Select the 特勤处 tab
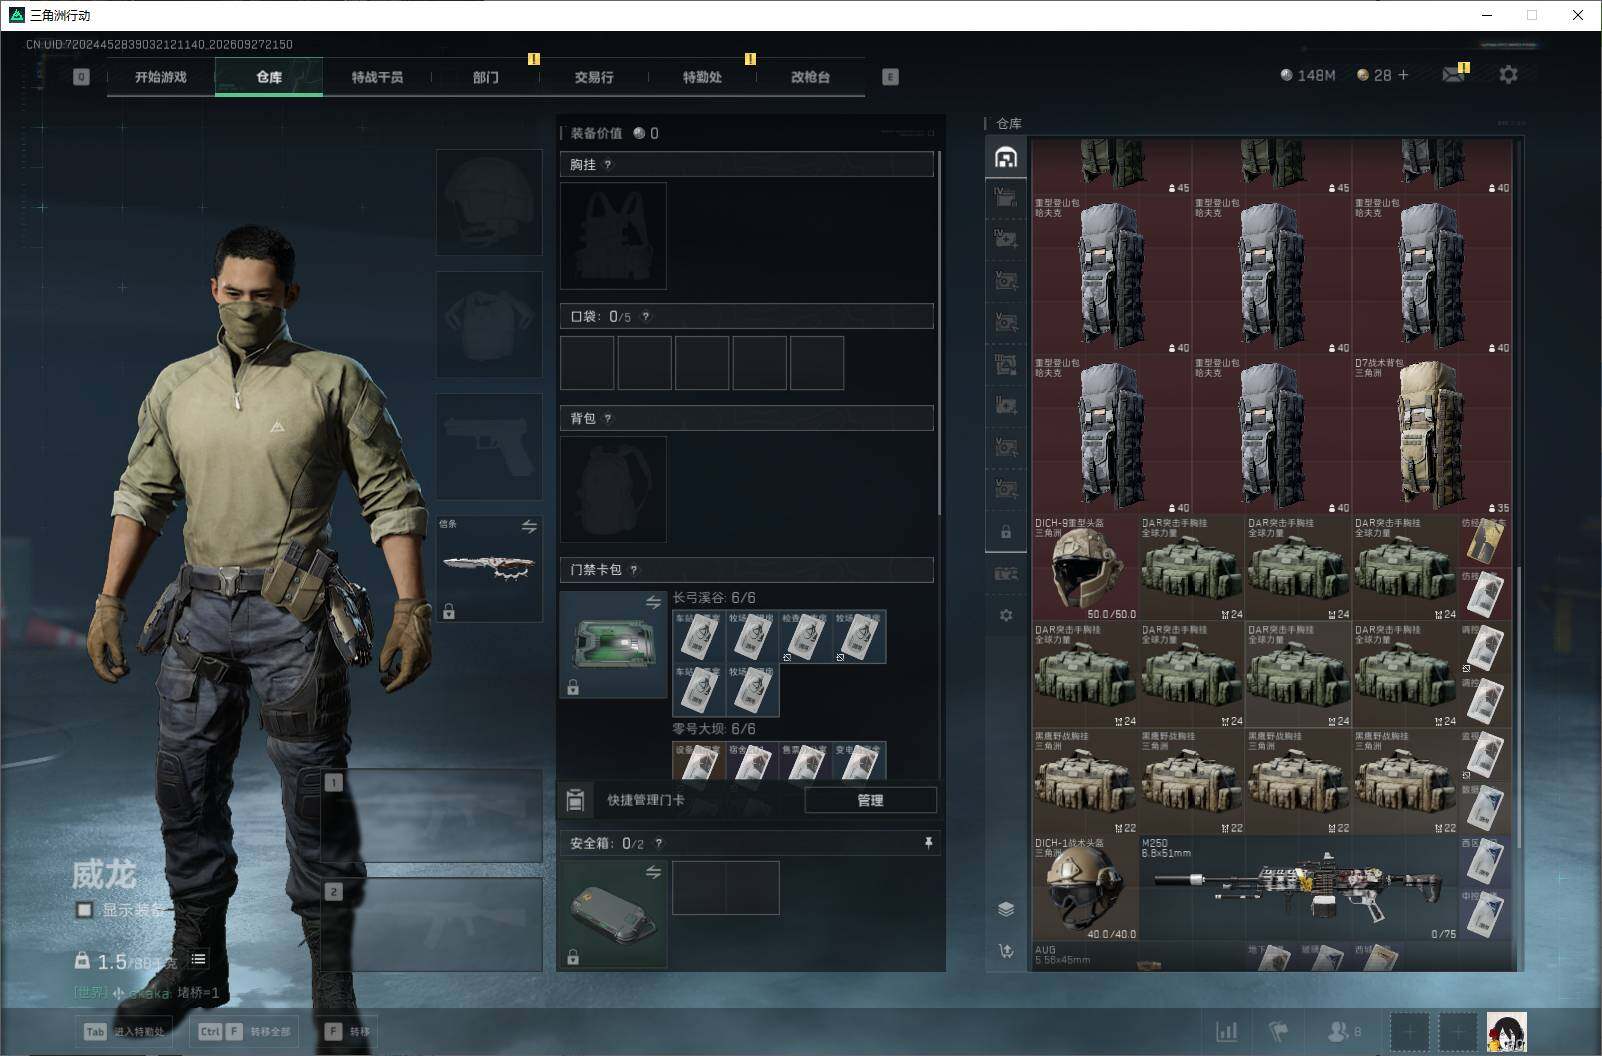The height and width of the screenshot is (1056, 1602). [x=702, y=77]
